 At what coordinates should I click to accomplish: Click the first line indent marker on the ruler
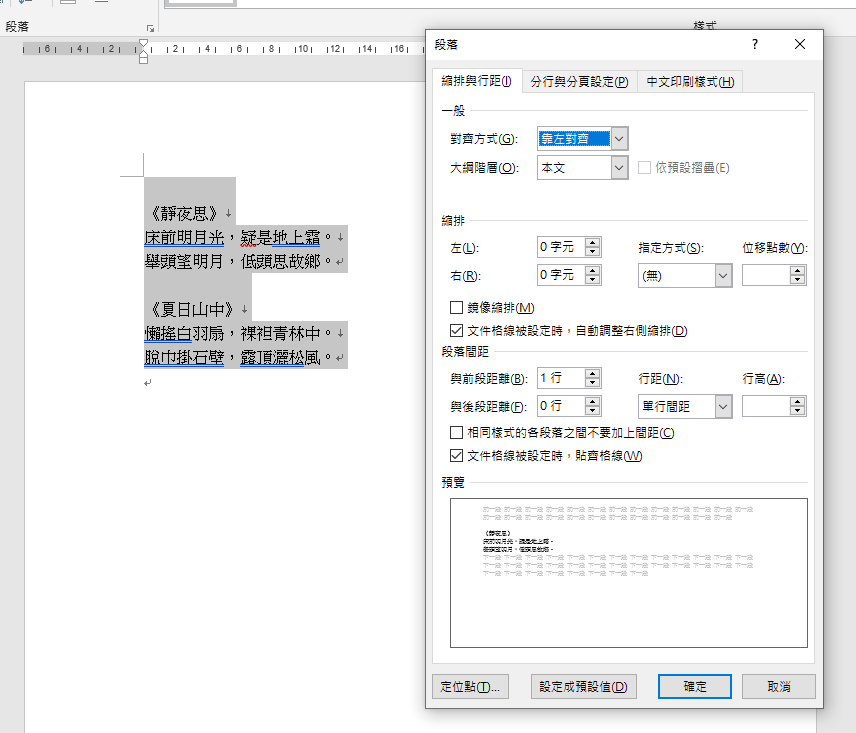point(143,43)
